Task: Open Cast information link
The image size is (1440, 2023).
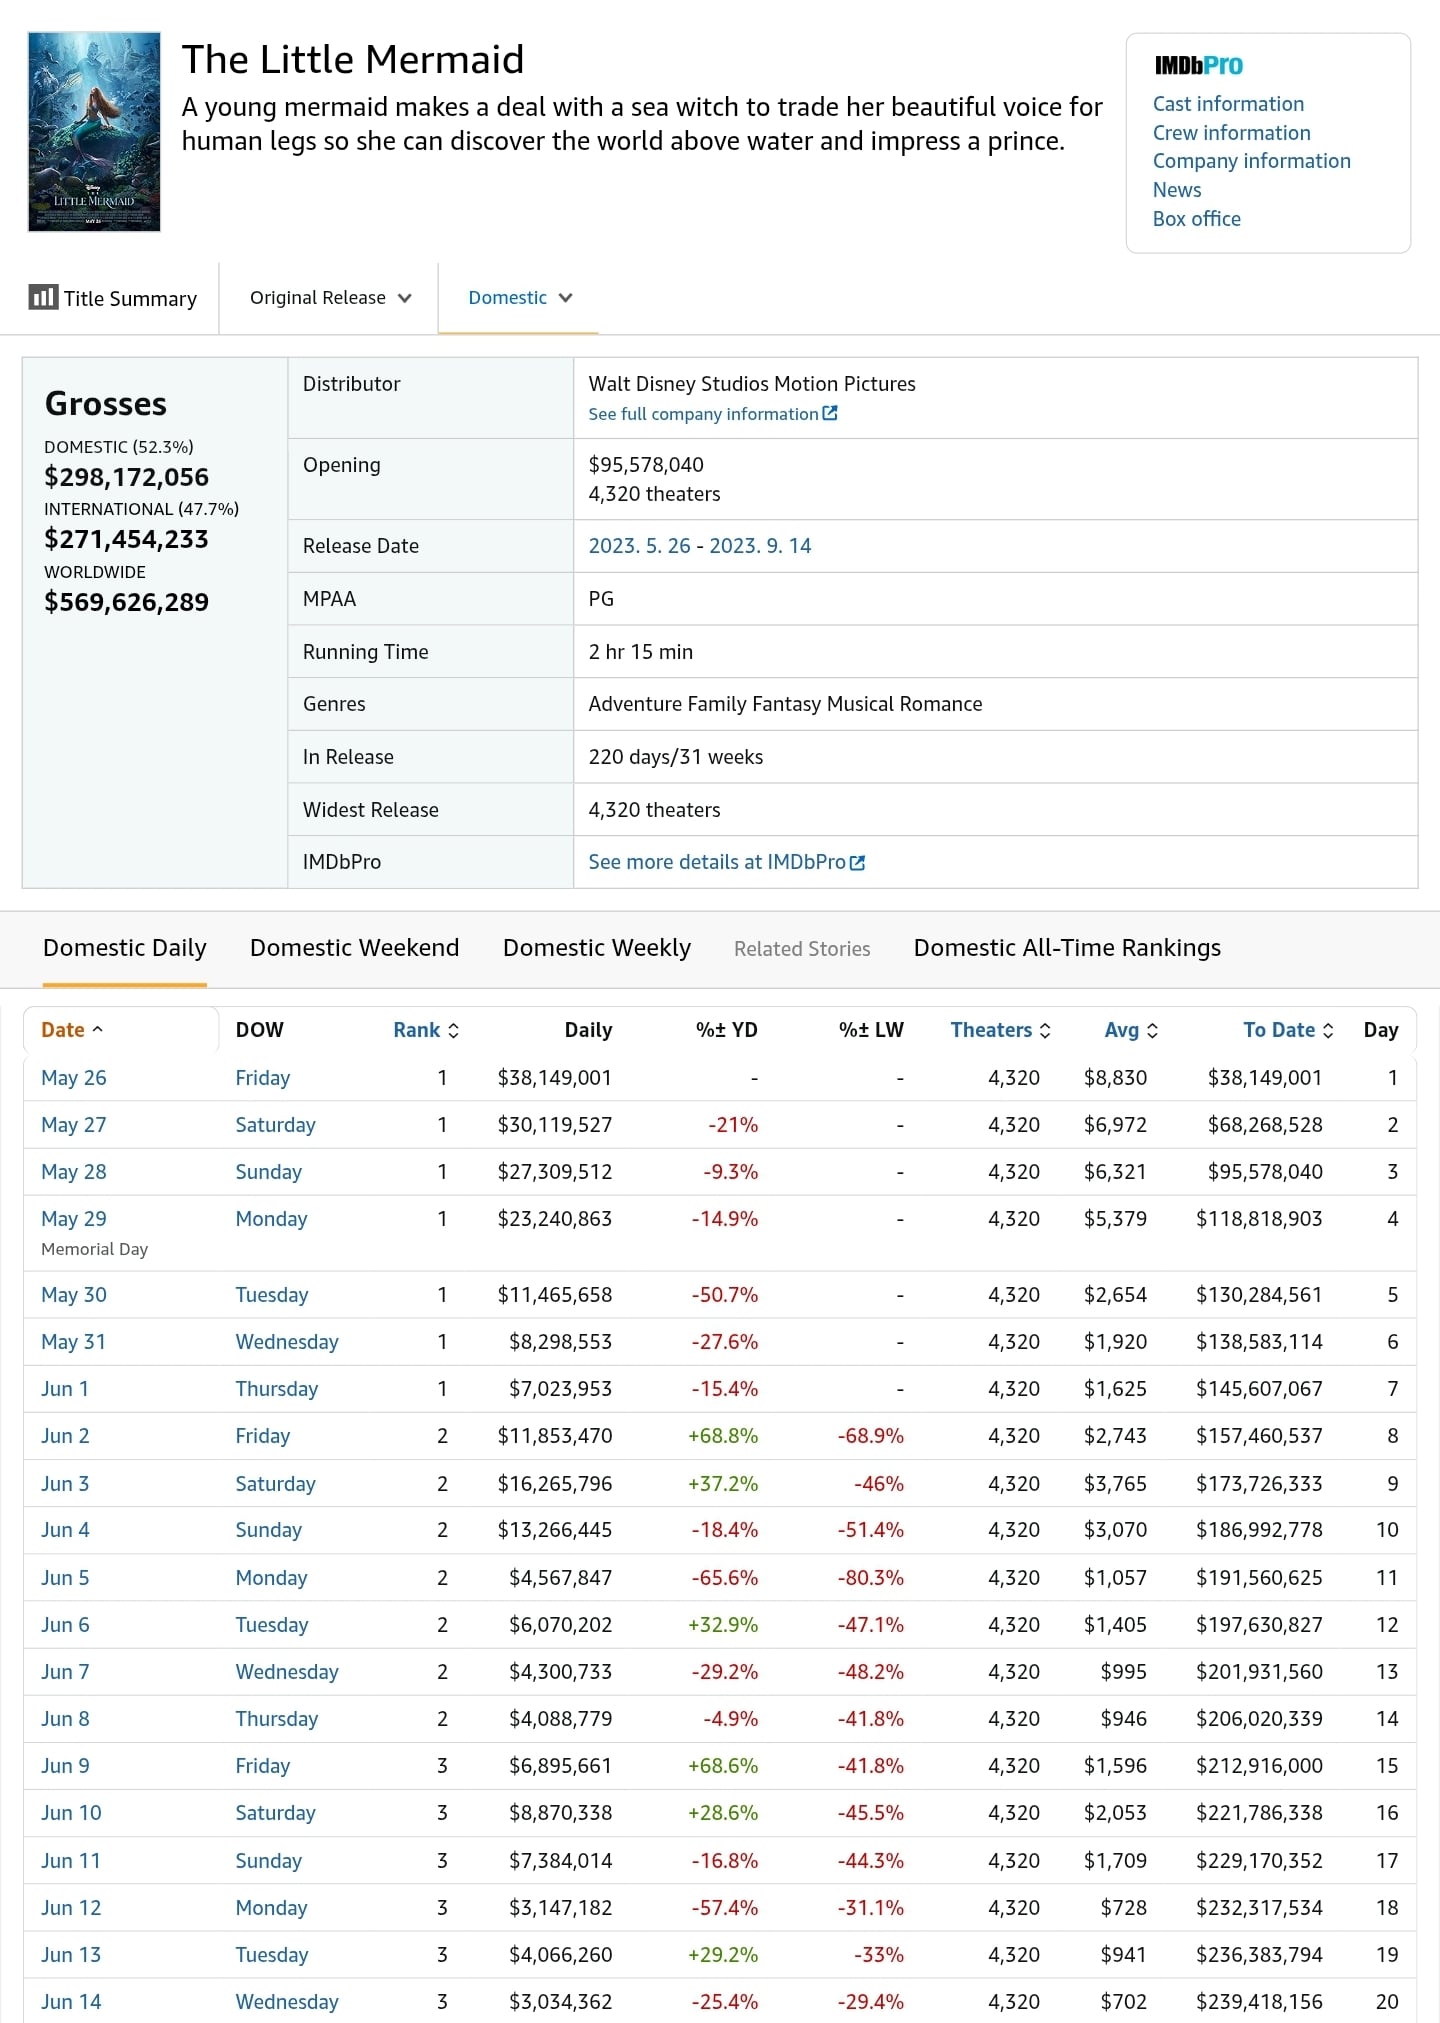Action: click(x=1228, y=104)
